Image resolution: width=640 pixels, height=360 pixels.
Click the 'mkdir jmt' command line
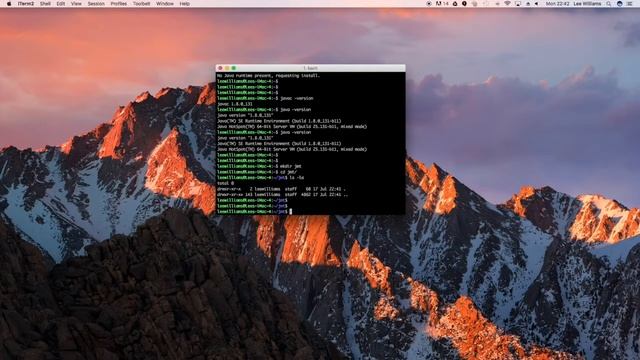coord(259,167)
